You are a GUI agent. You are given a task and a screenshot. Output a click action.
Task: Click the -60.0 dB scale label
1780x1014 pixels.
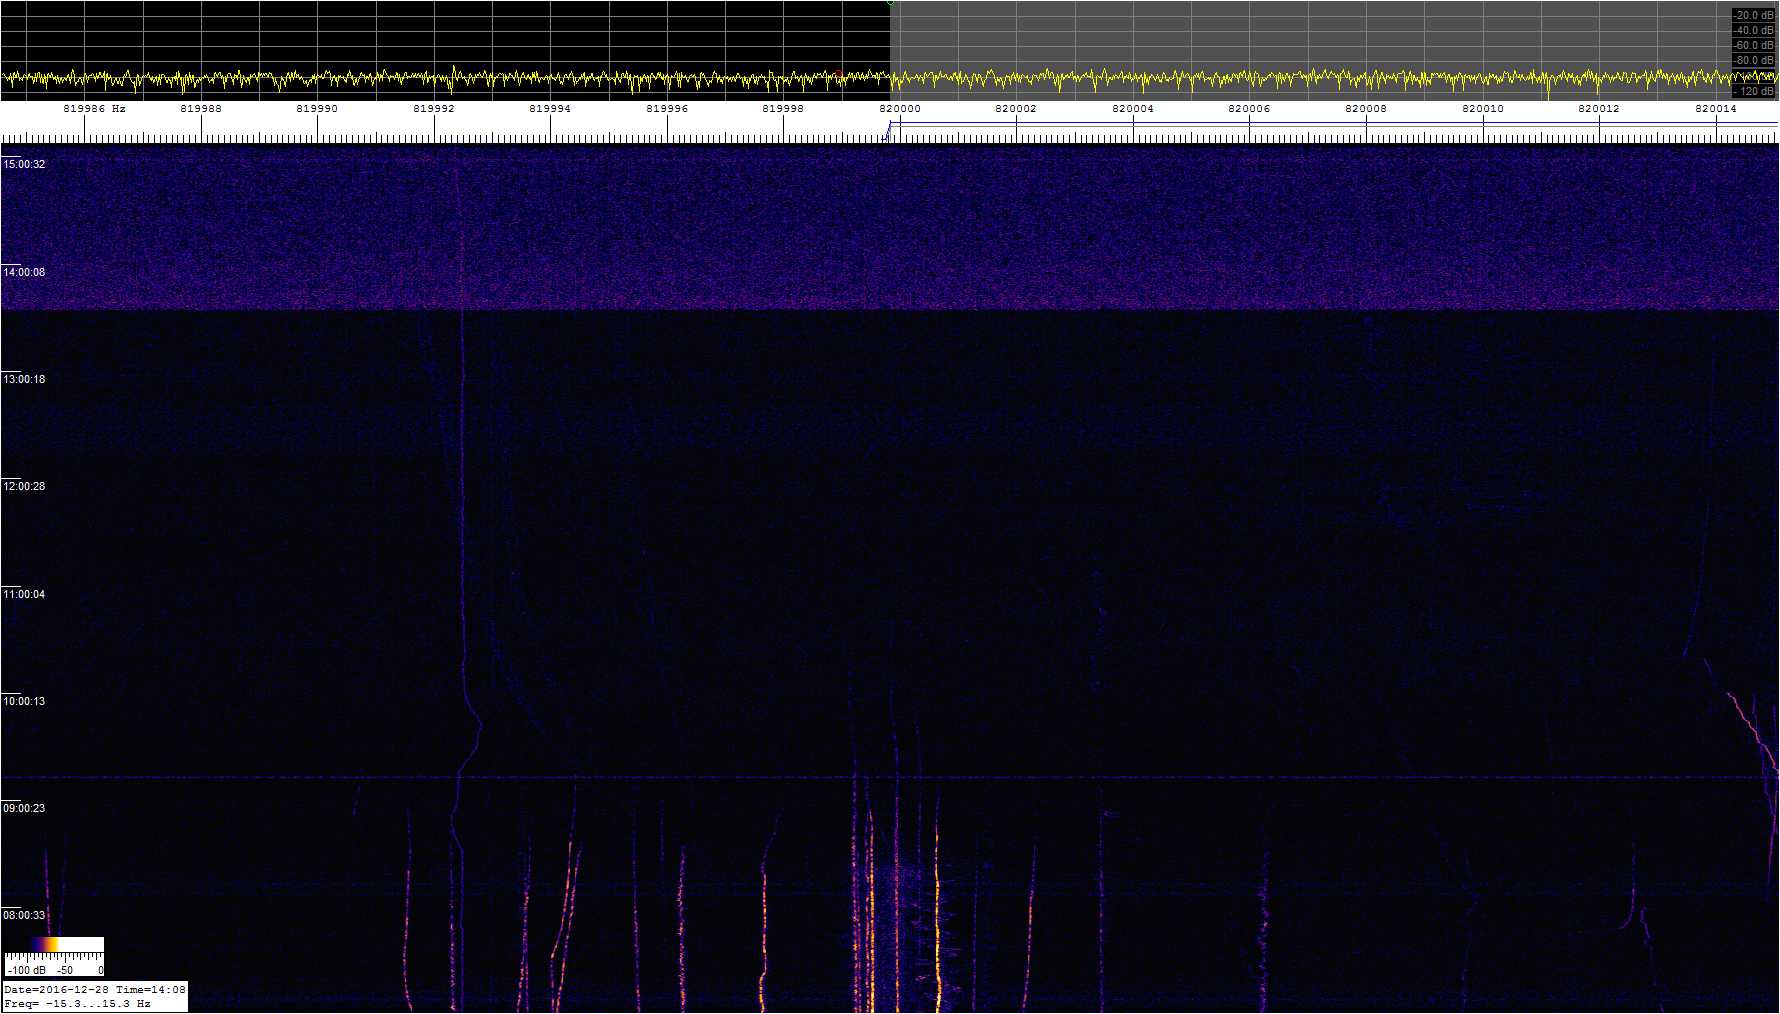click(x=1753, y=46)
